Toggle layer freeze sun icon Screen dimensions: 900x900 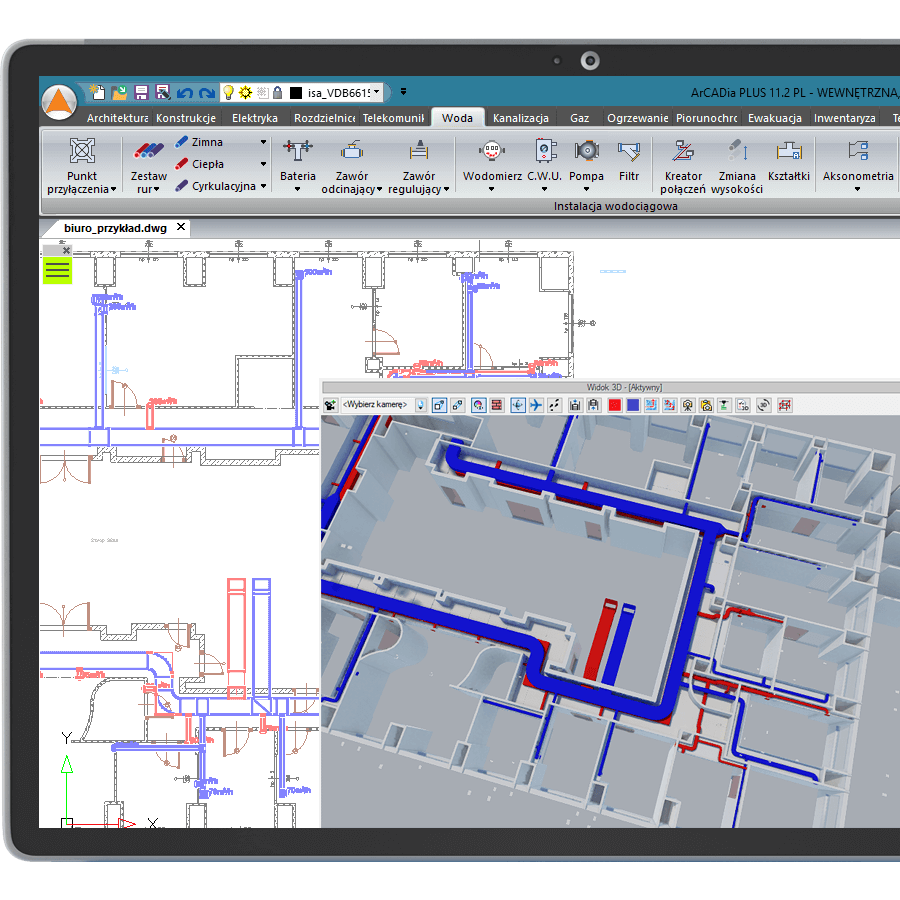246,92
